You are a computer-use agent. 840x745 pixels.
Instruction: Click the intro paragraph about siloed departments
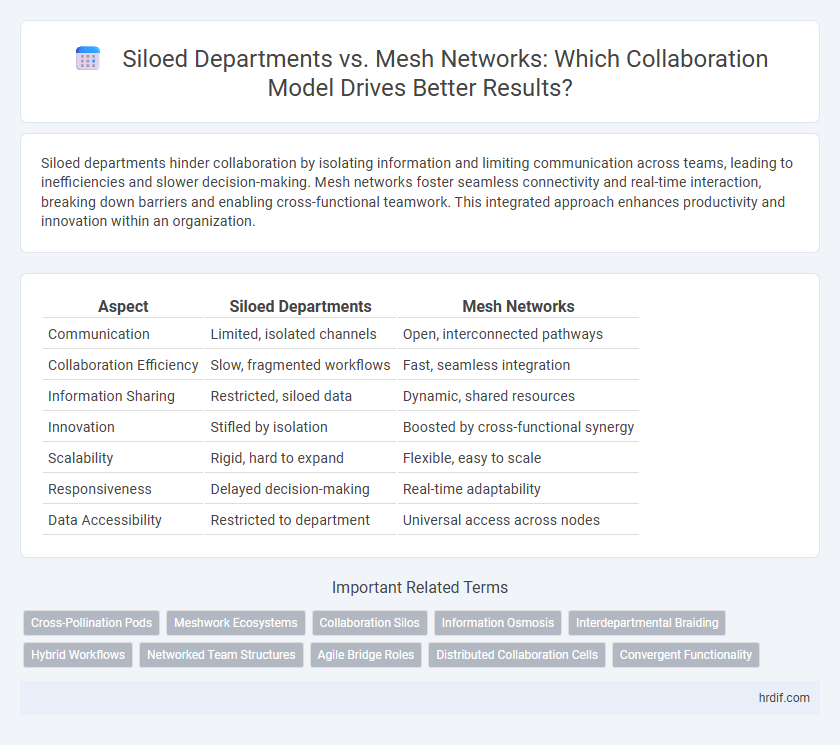417,192
